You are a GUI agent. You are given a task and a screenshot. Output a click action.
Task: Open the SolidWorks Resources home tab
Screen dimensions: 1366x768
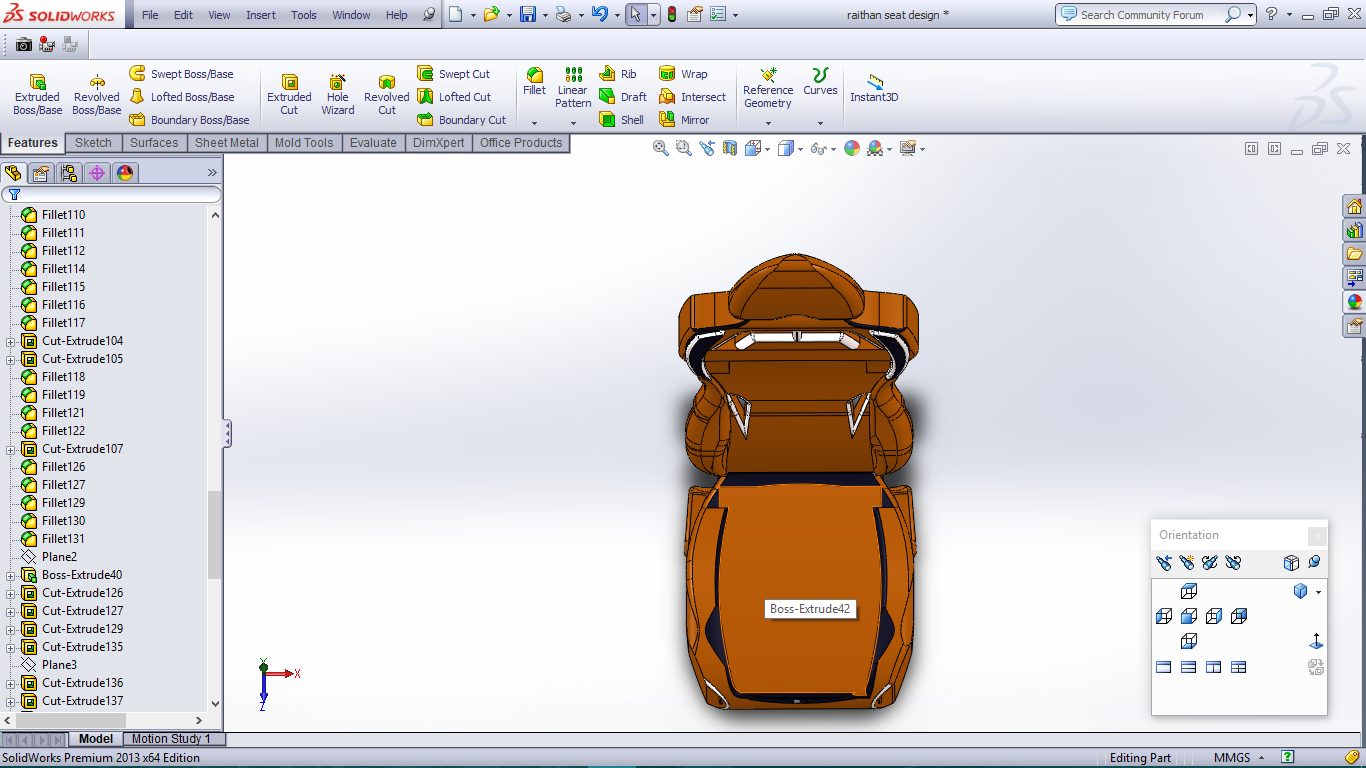pos(1354,207)
